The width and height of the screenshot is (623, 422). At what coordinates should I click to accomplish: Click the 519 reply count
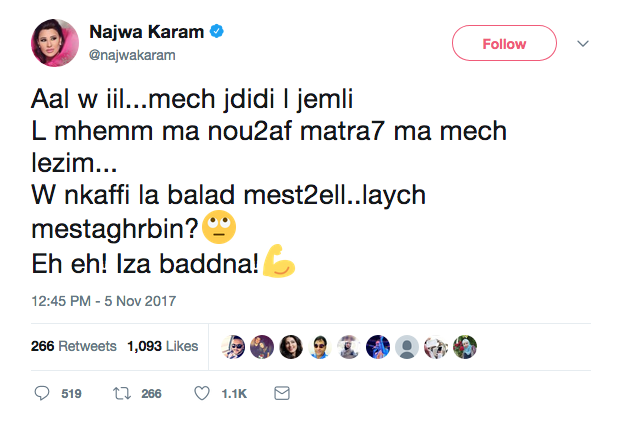click(71, 394)
